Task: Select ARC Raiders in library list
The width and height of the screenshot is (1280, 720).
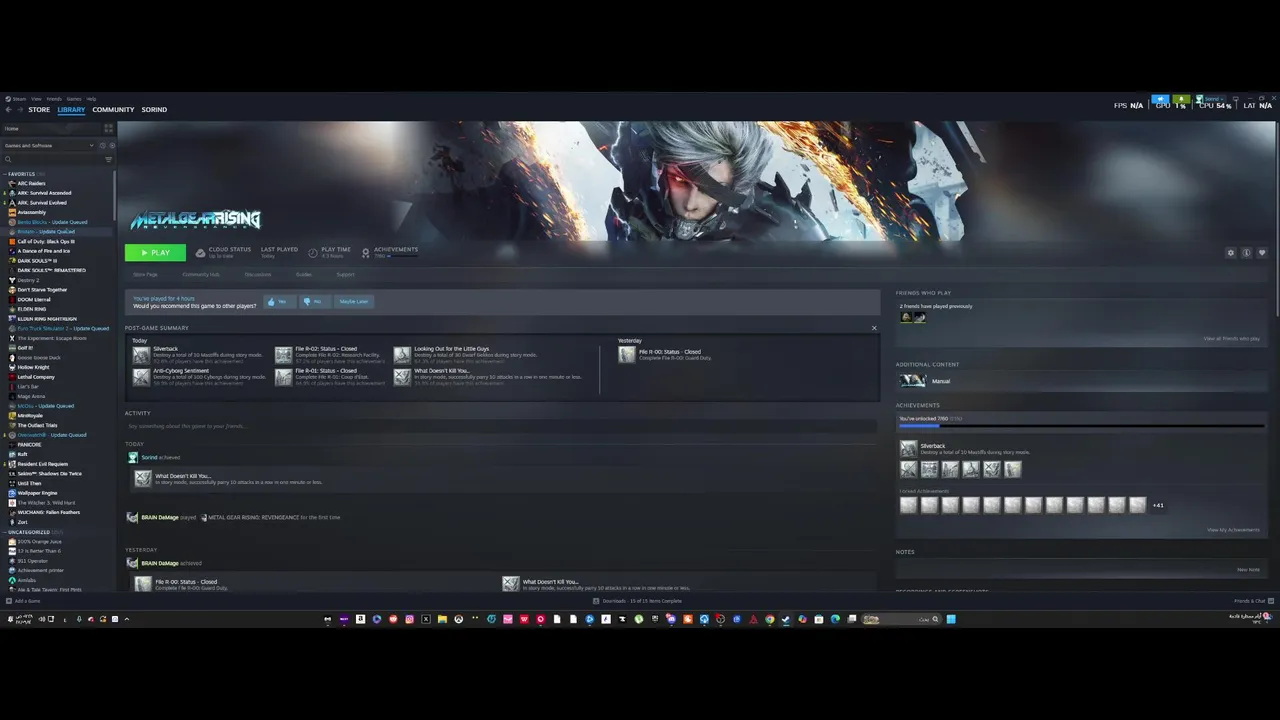Action: coord(31,183)
